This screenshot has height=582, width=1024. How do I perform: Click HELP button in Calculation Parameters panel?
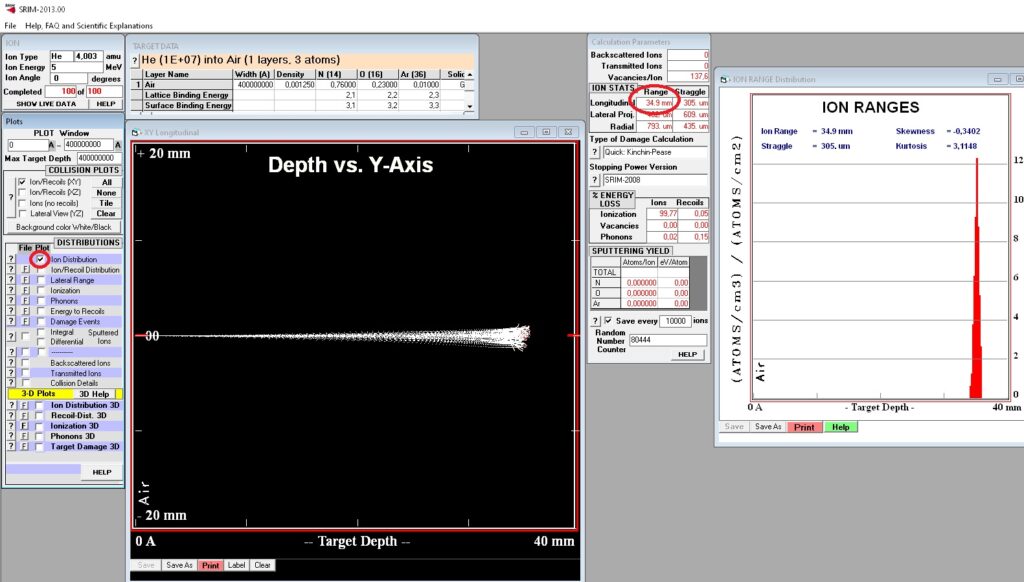688,355
